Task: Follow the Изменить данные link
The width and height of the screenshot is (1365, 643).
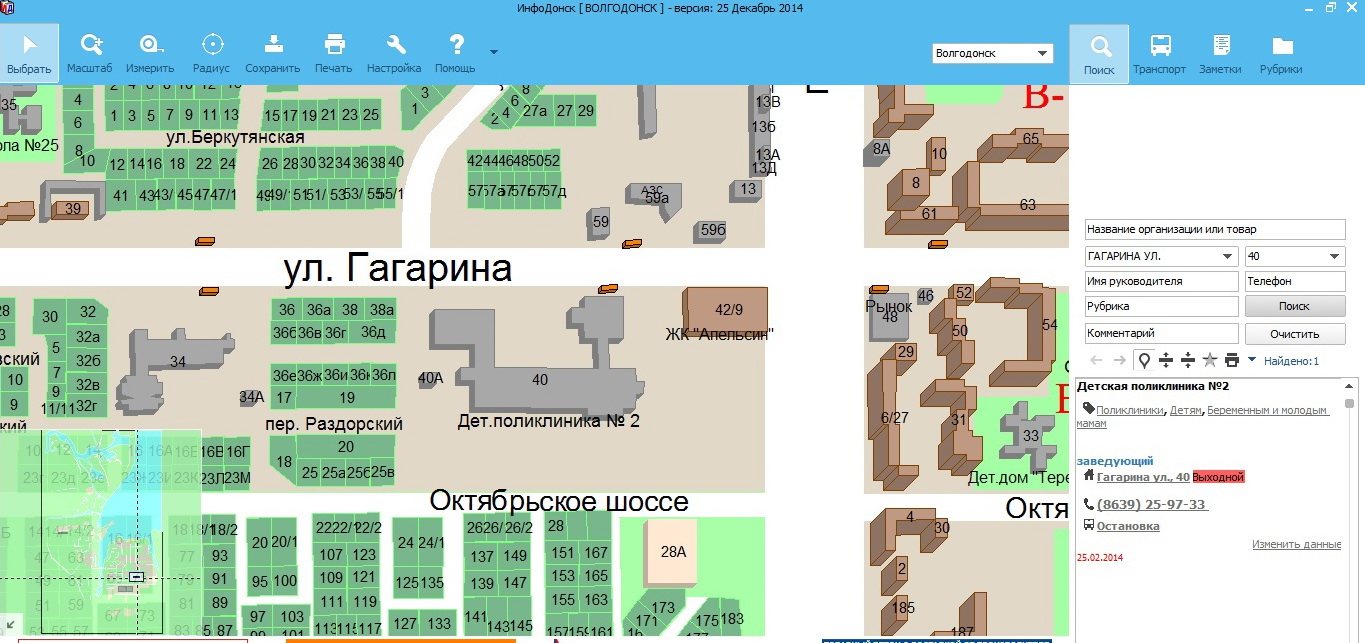Action: click(x=1296, y=545)
